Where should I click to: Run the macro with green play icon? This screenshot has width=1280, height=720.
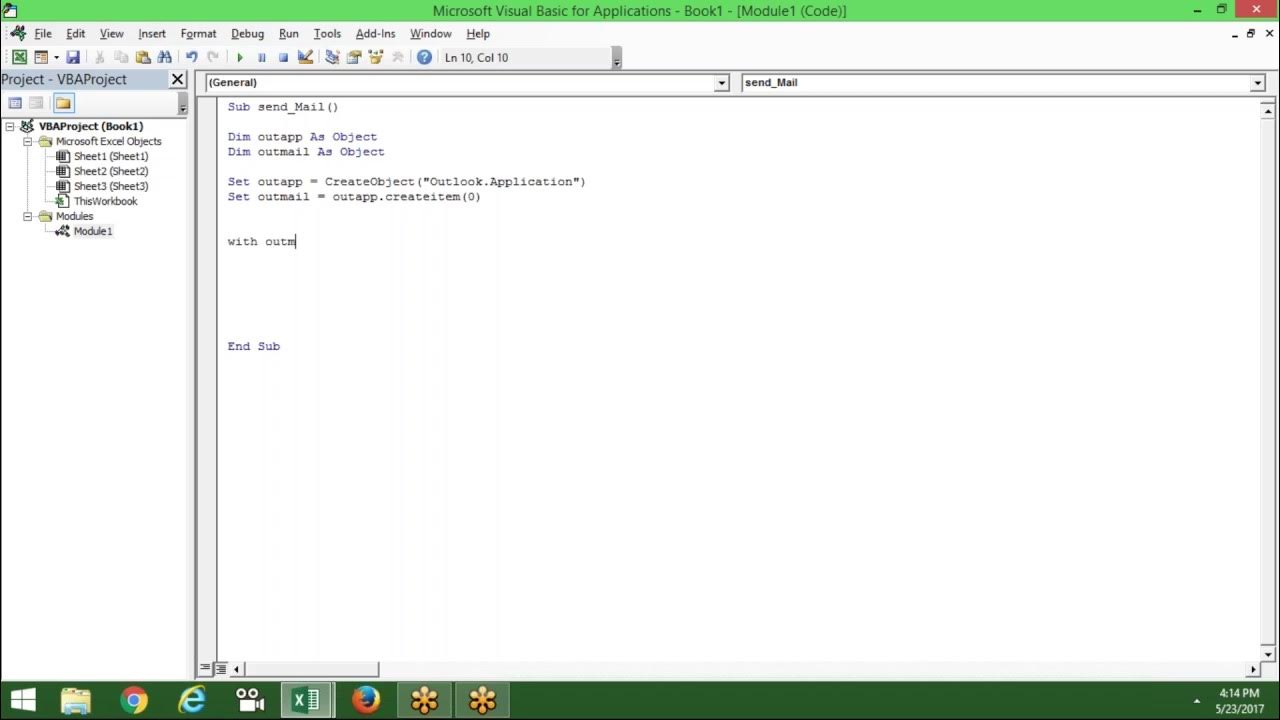tap(240, 58)
